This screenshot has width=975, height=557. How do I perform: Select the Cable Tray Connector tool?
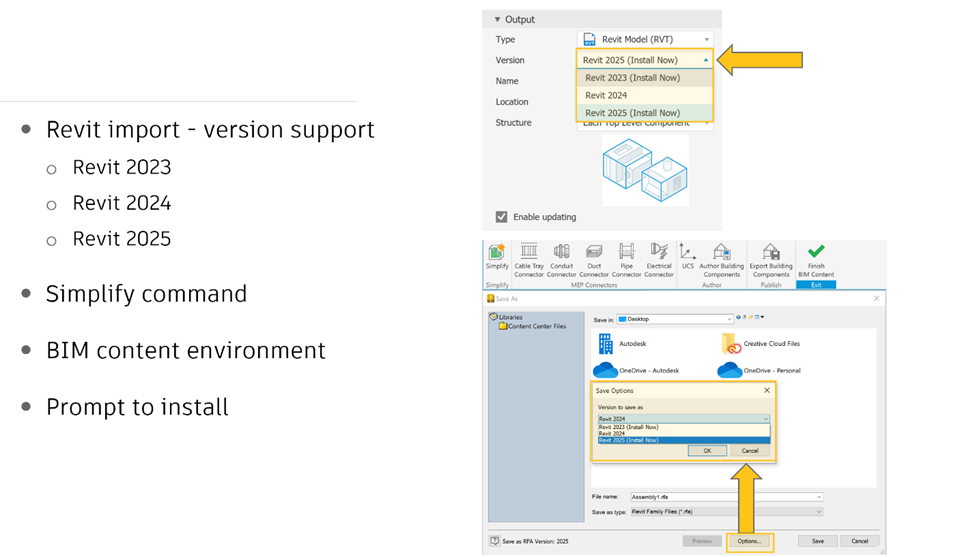click(529, 252)
